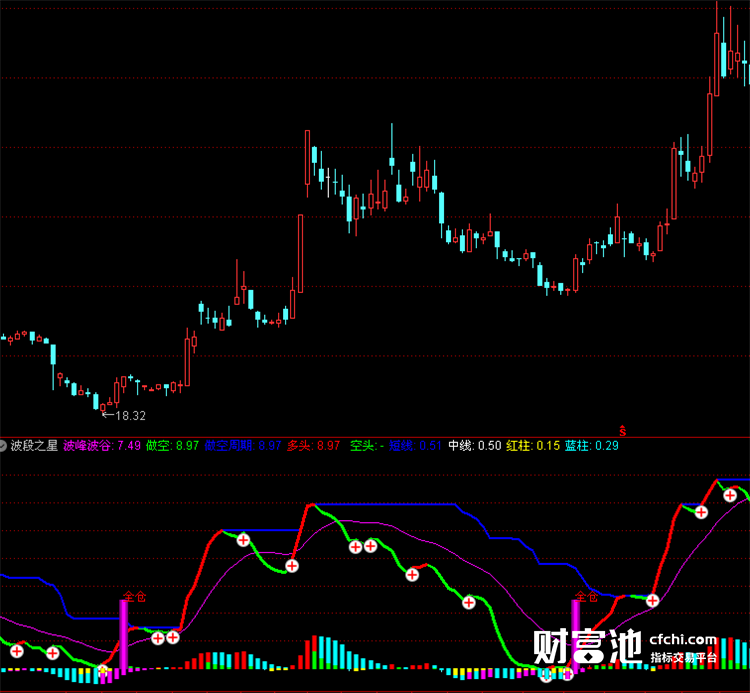The height and width of the screenshot is (693, 750).
Task: Toggle the green 做空 8.97 line legend
Action: [x=172, y=446]
